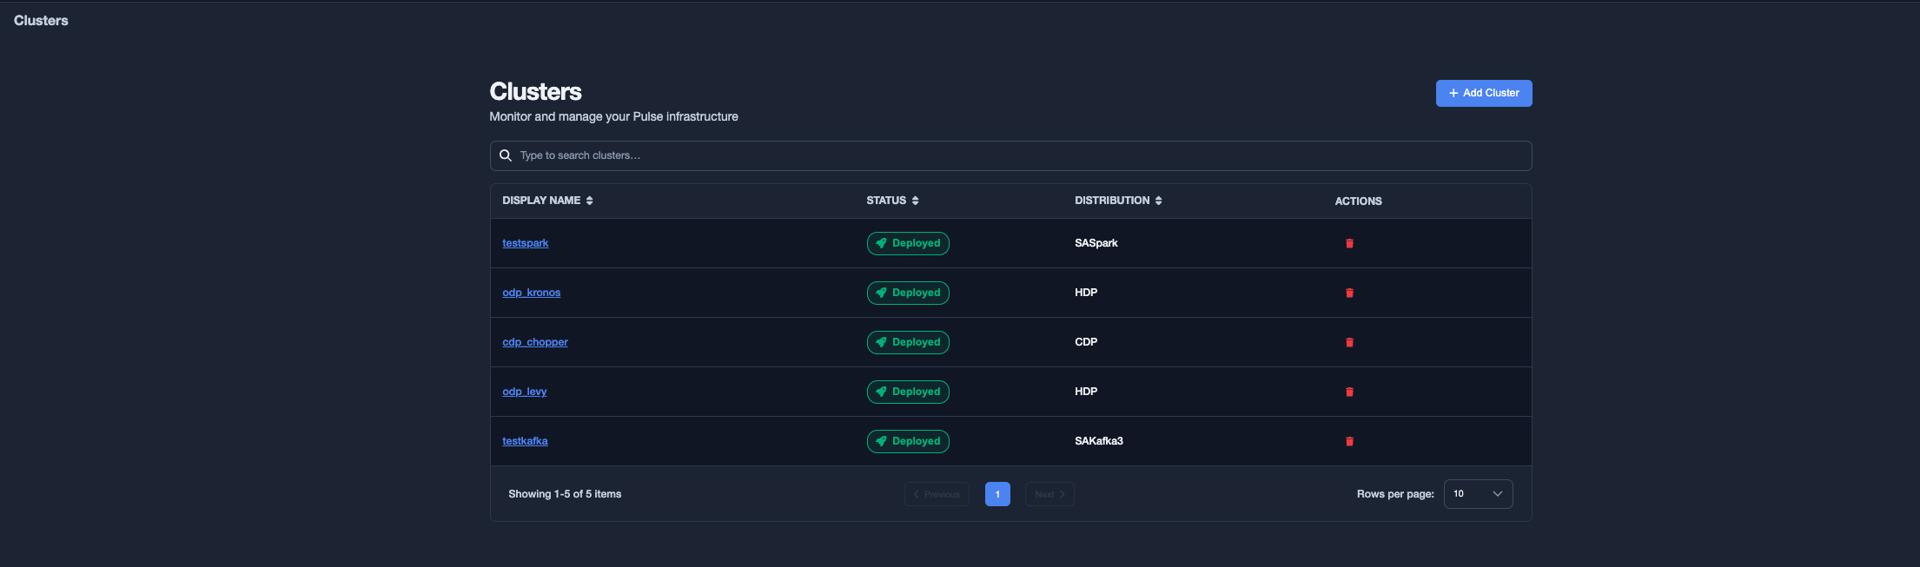This screenshot has width=1920, height=567.
Task: Click Deployed status badge for testspark
Action: [x=908, y=243]
